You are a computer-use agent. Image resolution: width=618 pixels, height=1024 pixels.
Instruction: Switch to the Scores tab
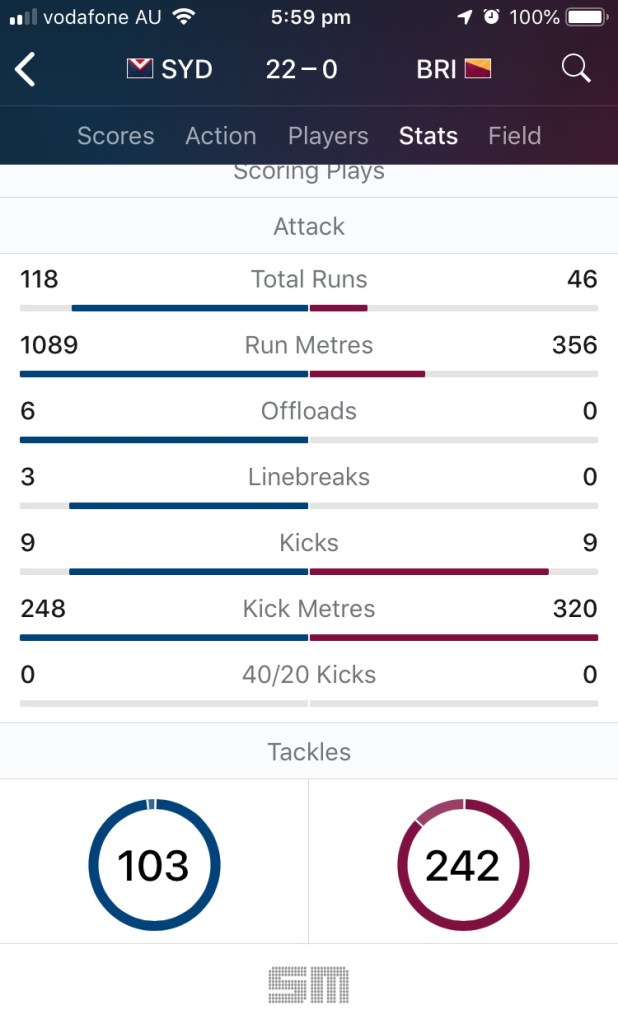tap(116, 136)
